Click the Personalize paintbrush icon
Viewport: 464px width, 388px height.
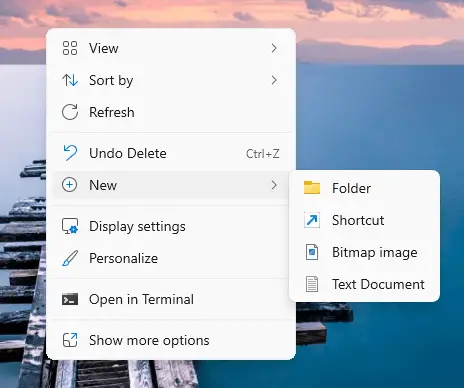point(70,258)
